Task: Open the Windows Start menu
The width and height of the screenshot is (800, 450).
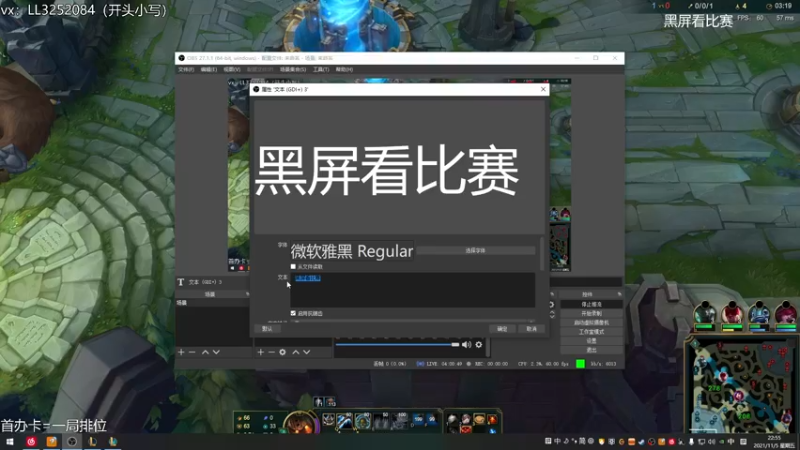Action: (10, 442)
